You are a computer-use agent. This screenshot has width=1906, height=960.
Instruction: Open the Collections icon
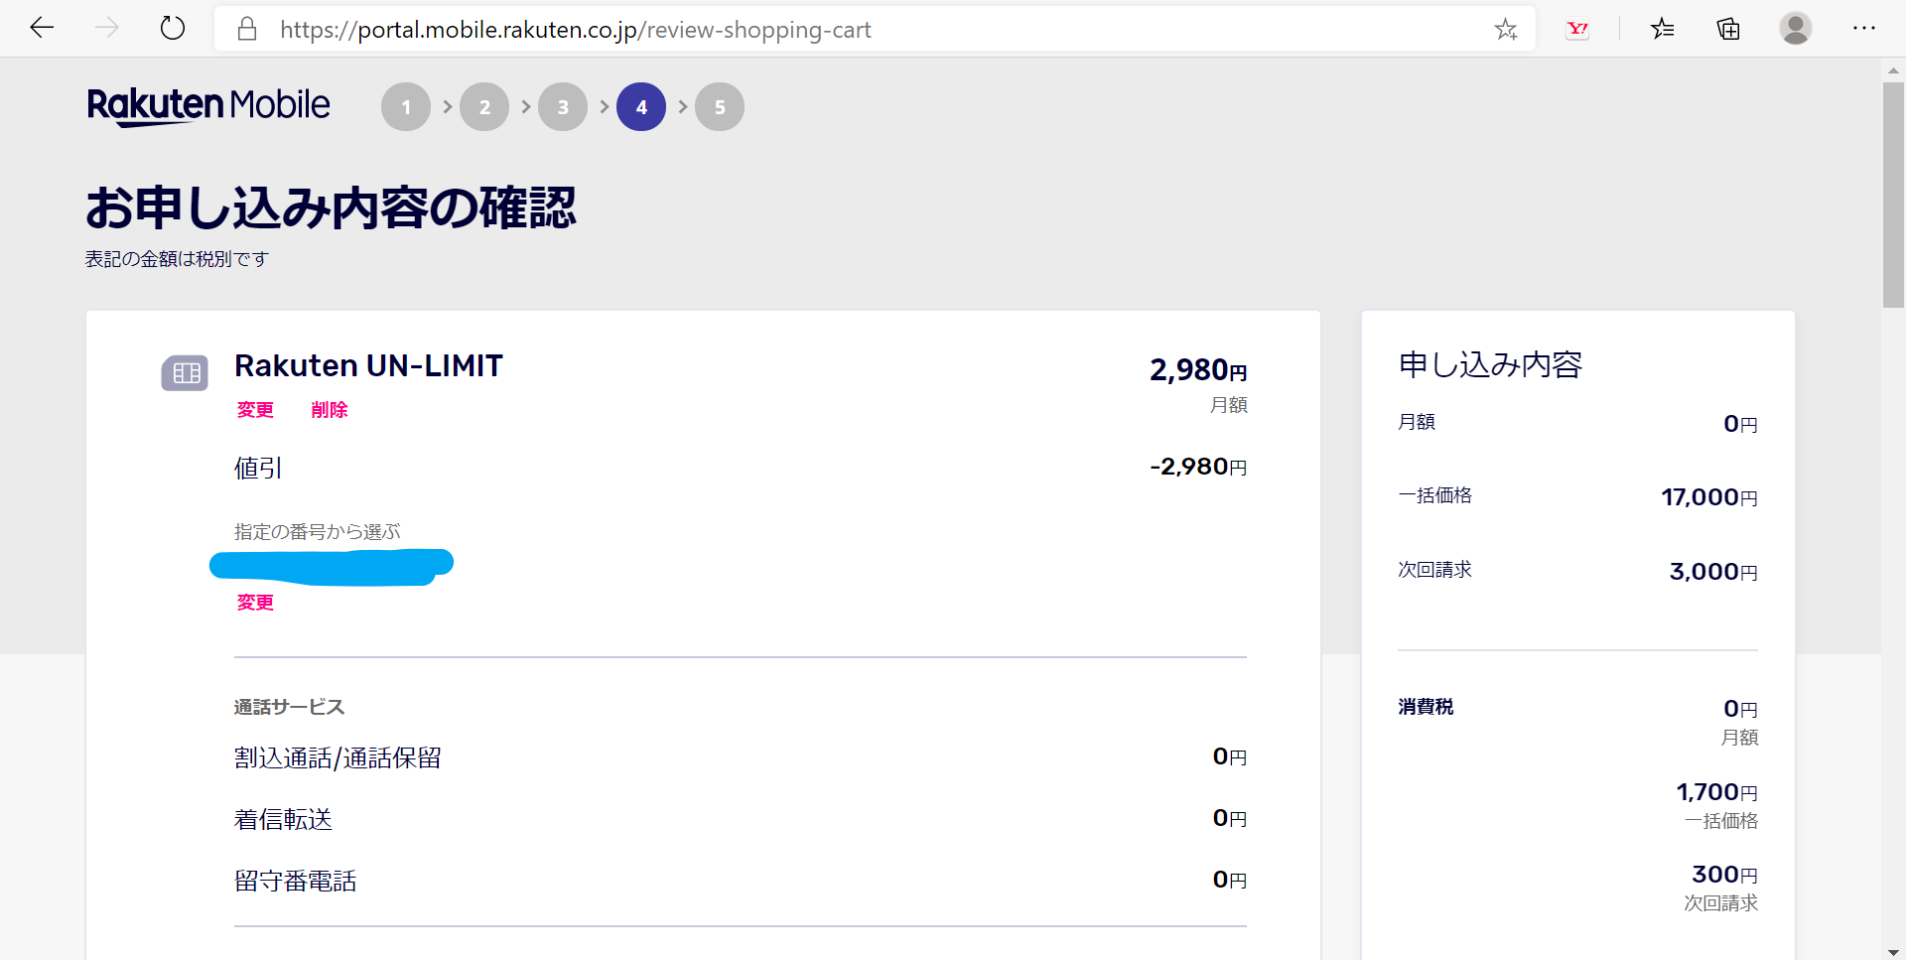(1728, 29)
